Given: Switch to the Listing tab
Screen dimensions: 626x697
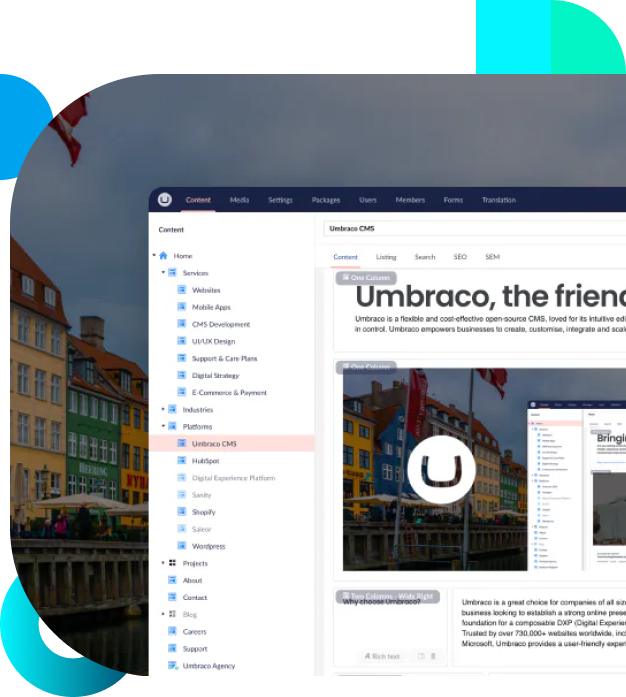Looking at the screenshot, I should 386,257.
